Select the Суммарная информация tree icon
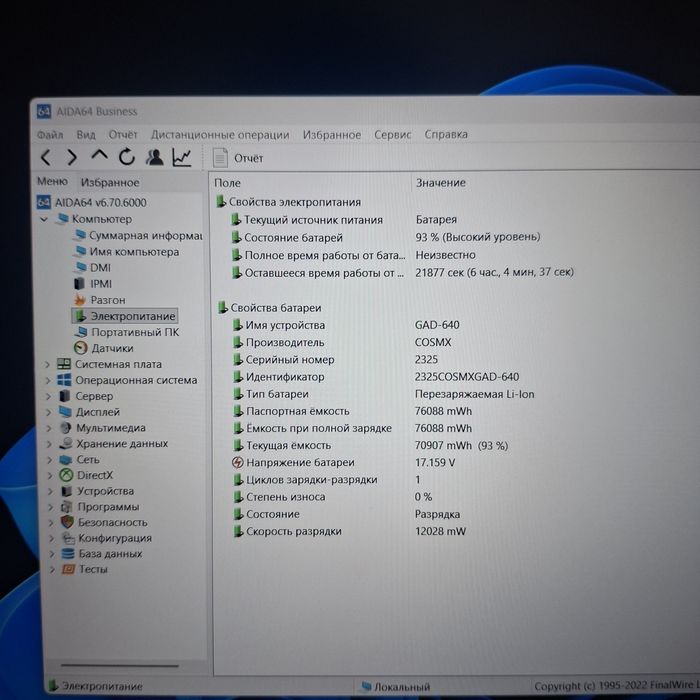The width and height of the screenshot is (700, 700). (x=80, y=235)
